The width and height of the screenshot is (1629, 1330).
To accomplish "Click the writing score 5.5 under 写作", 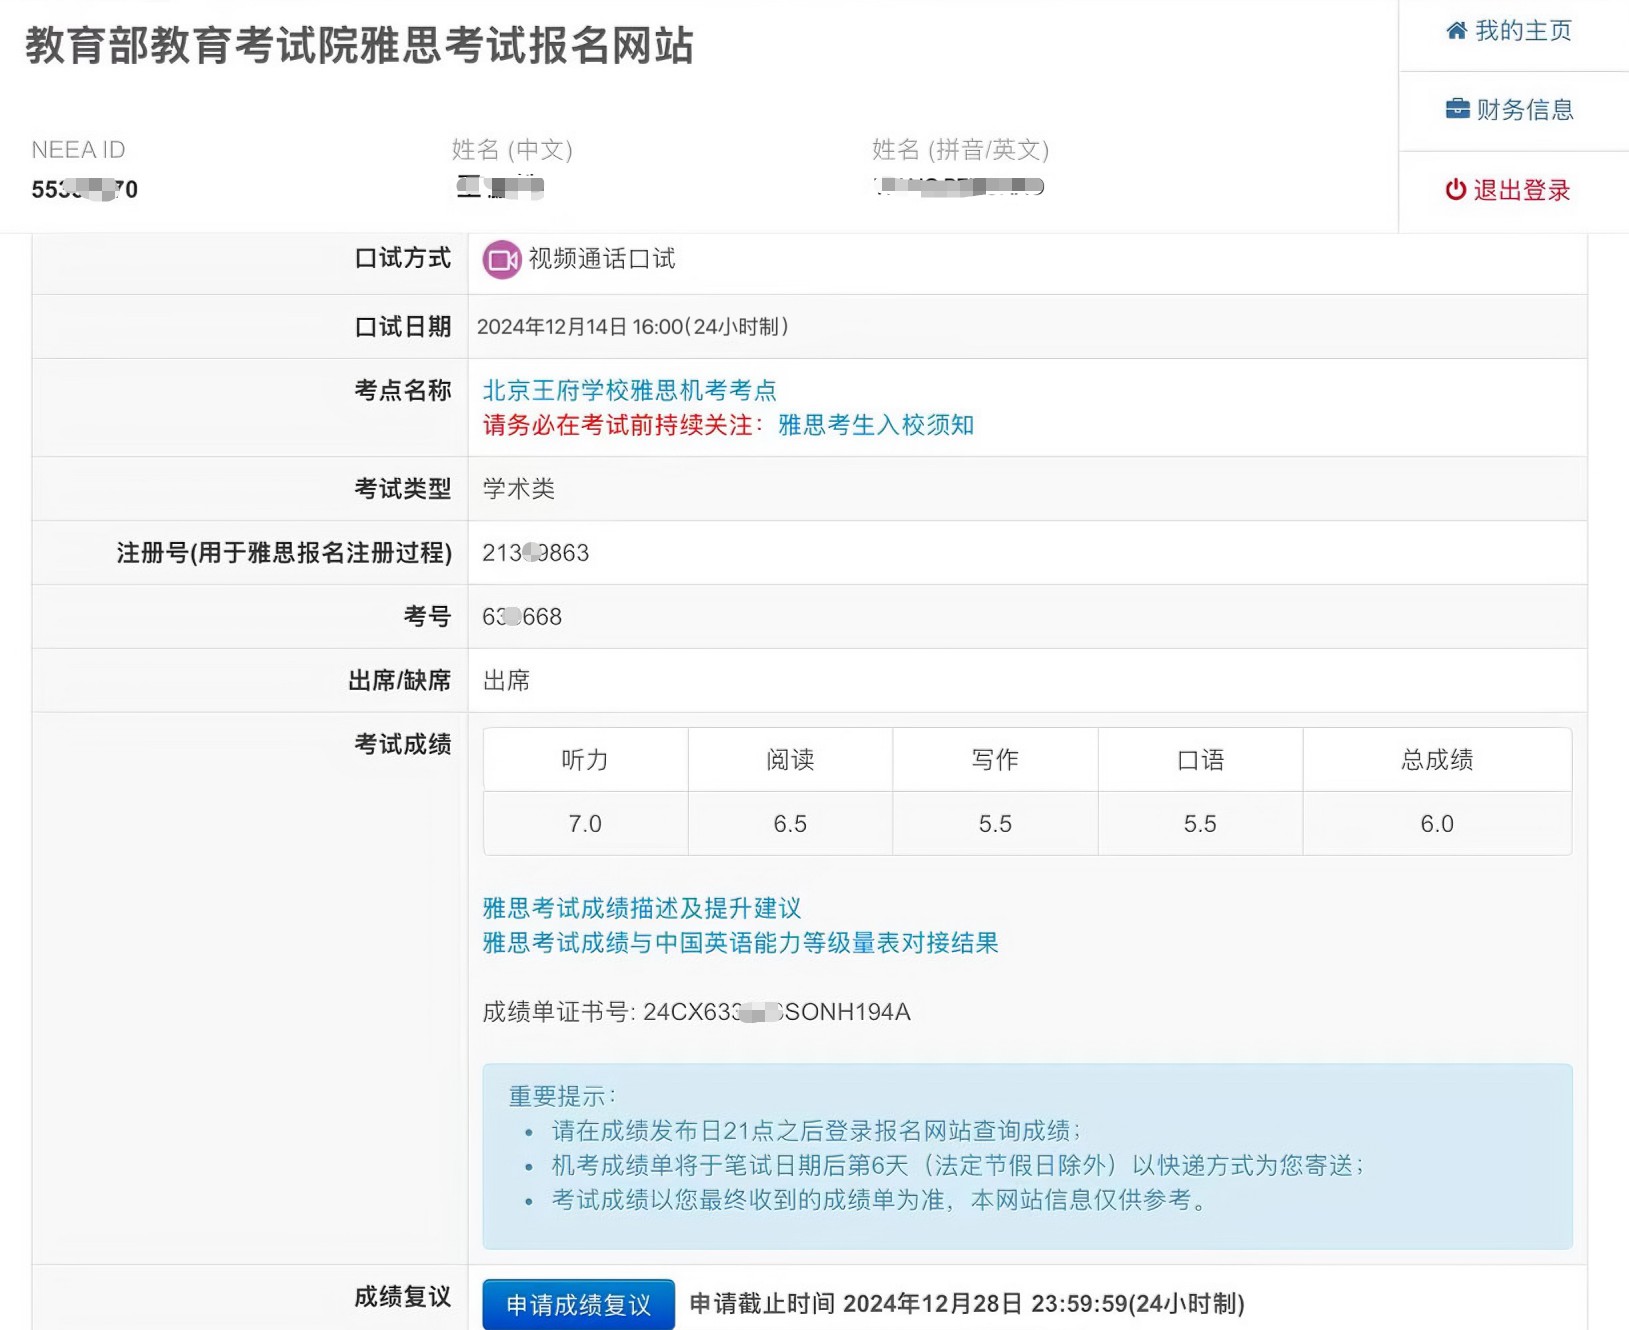I will pyautogui.click(x=995, y=824).
